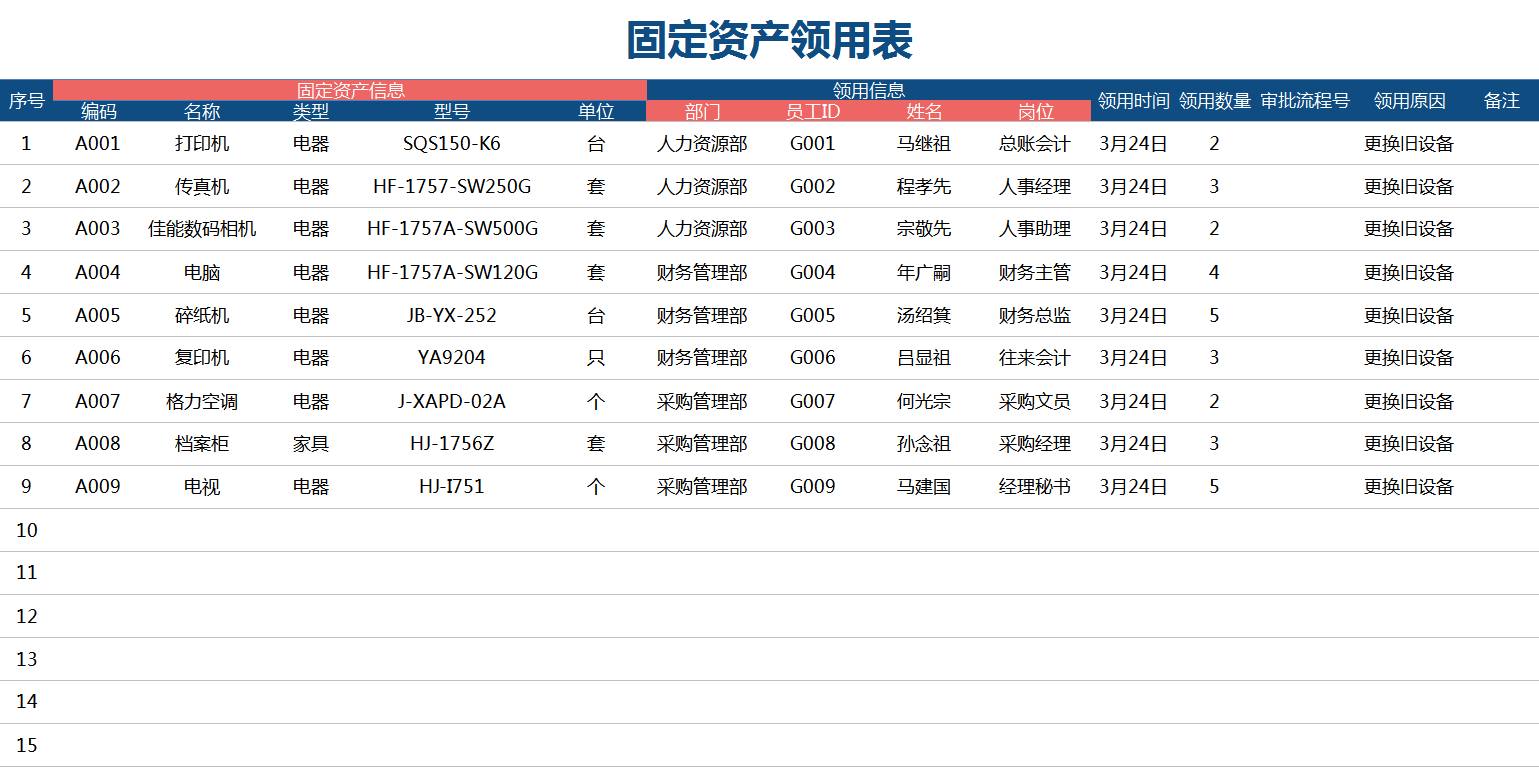Viewport: 1539px width, 767px height.
Task: Select the position 采购文员
Action: 1035,401
